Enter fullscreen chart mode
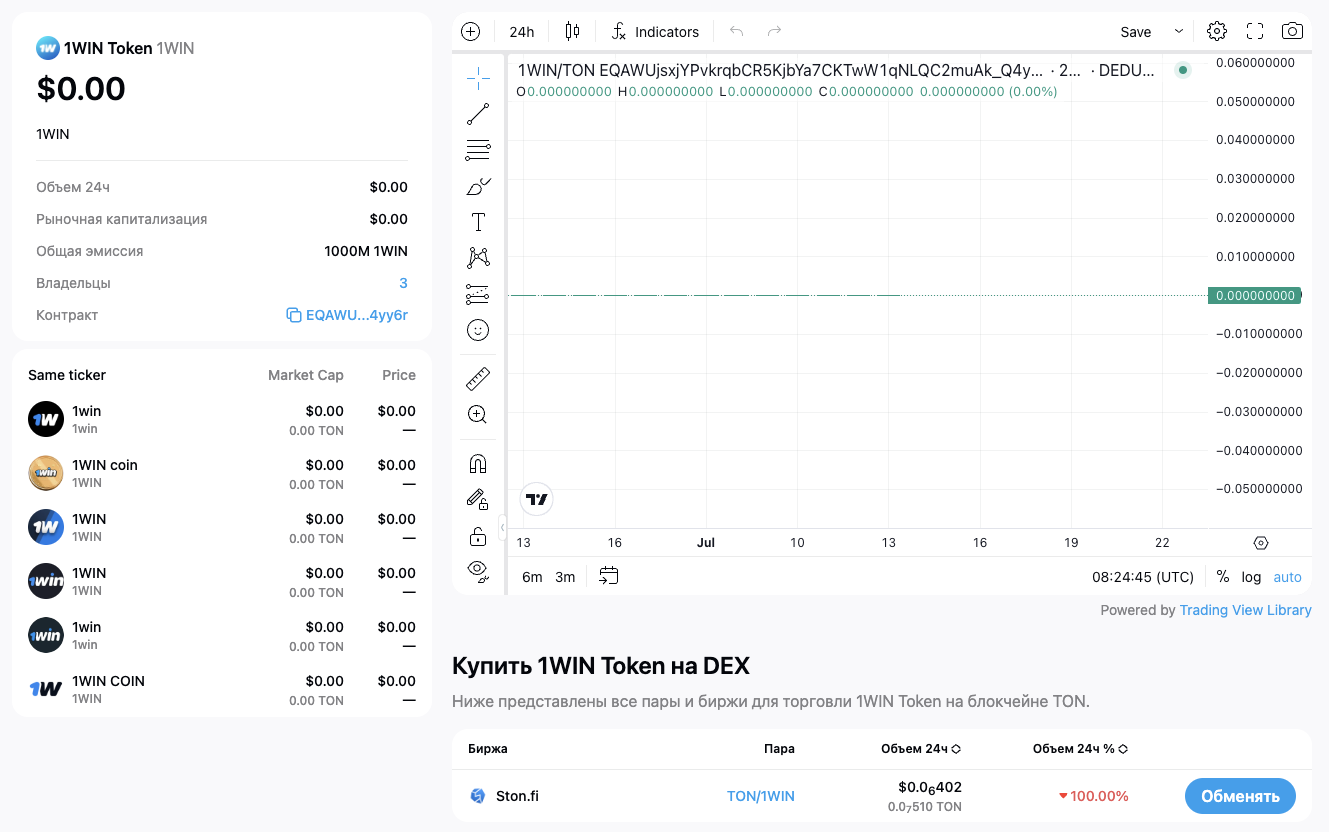 click(1255, 31)
